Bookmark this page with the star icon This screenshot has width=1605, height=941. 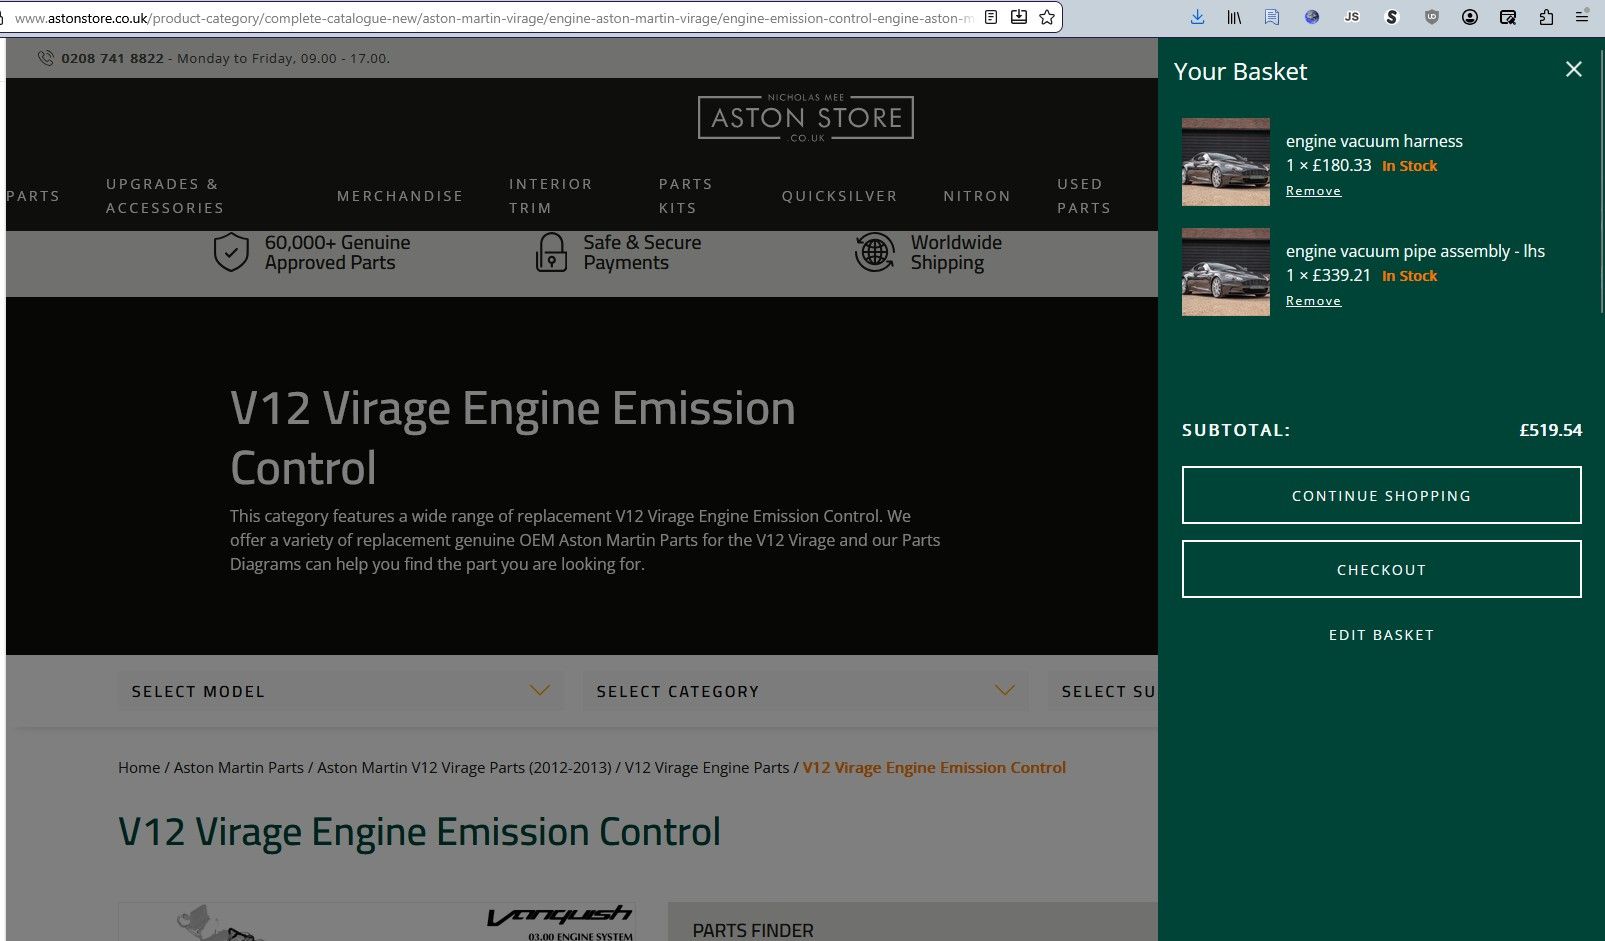point(1047,17)
